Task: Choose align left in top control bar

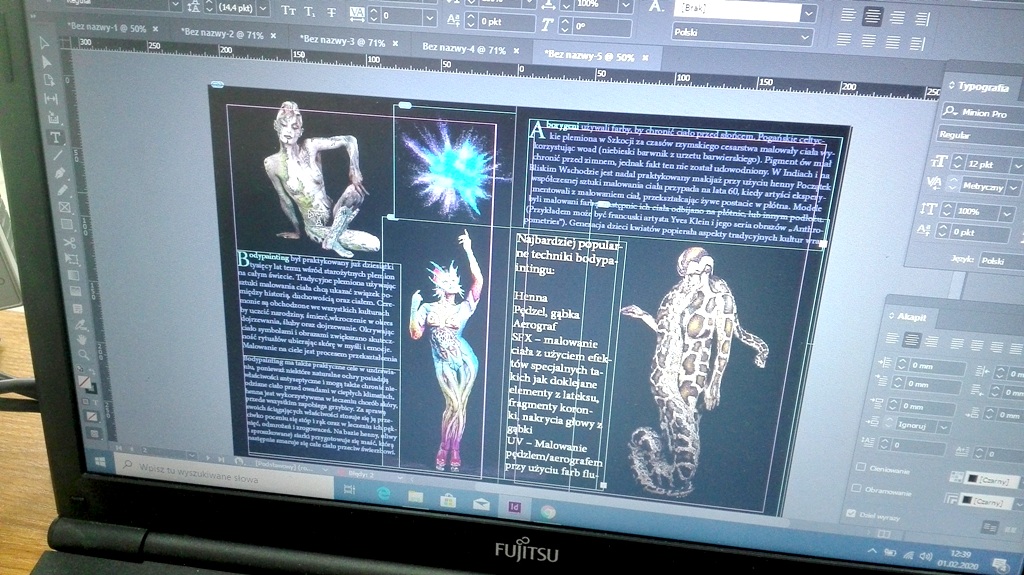Action: click(848, 14)
